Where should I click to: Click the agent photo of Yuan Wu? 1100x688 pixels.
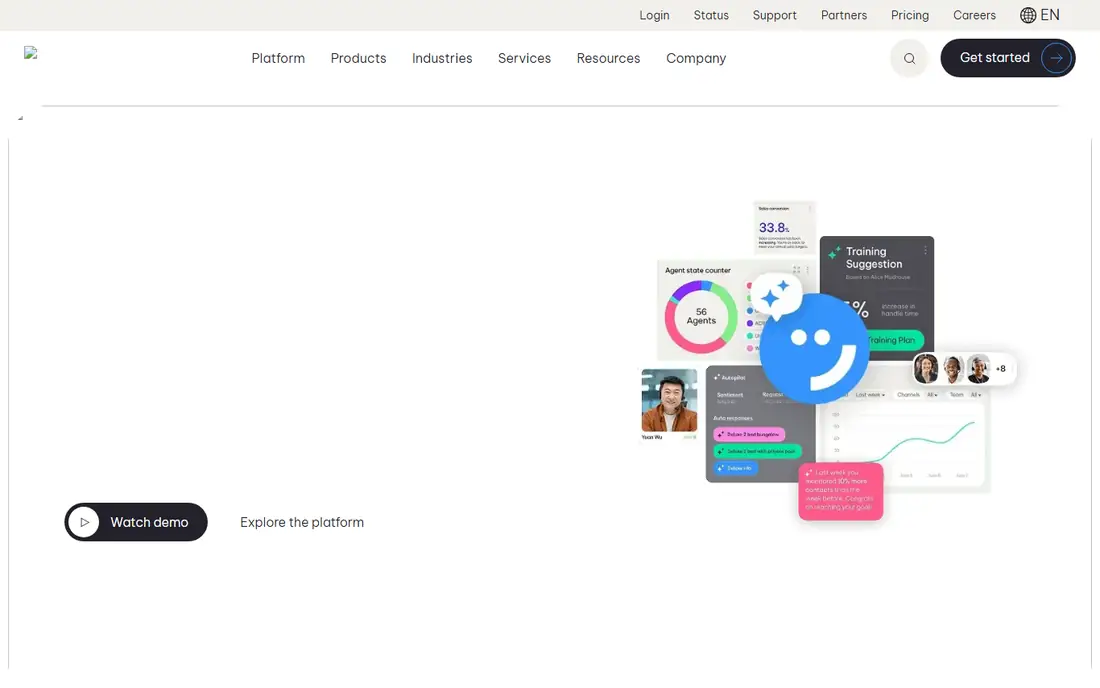point(669,400)
